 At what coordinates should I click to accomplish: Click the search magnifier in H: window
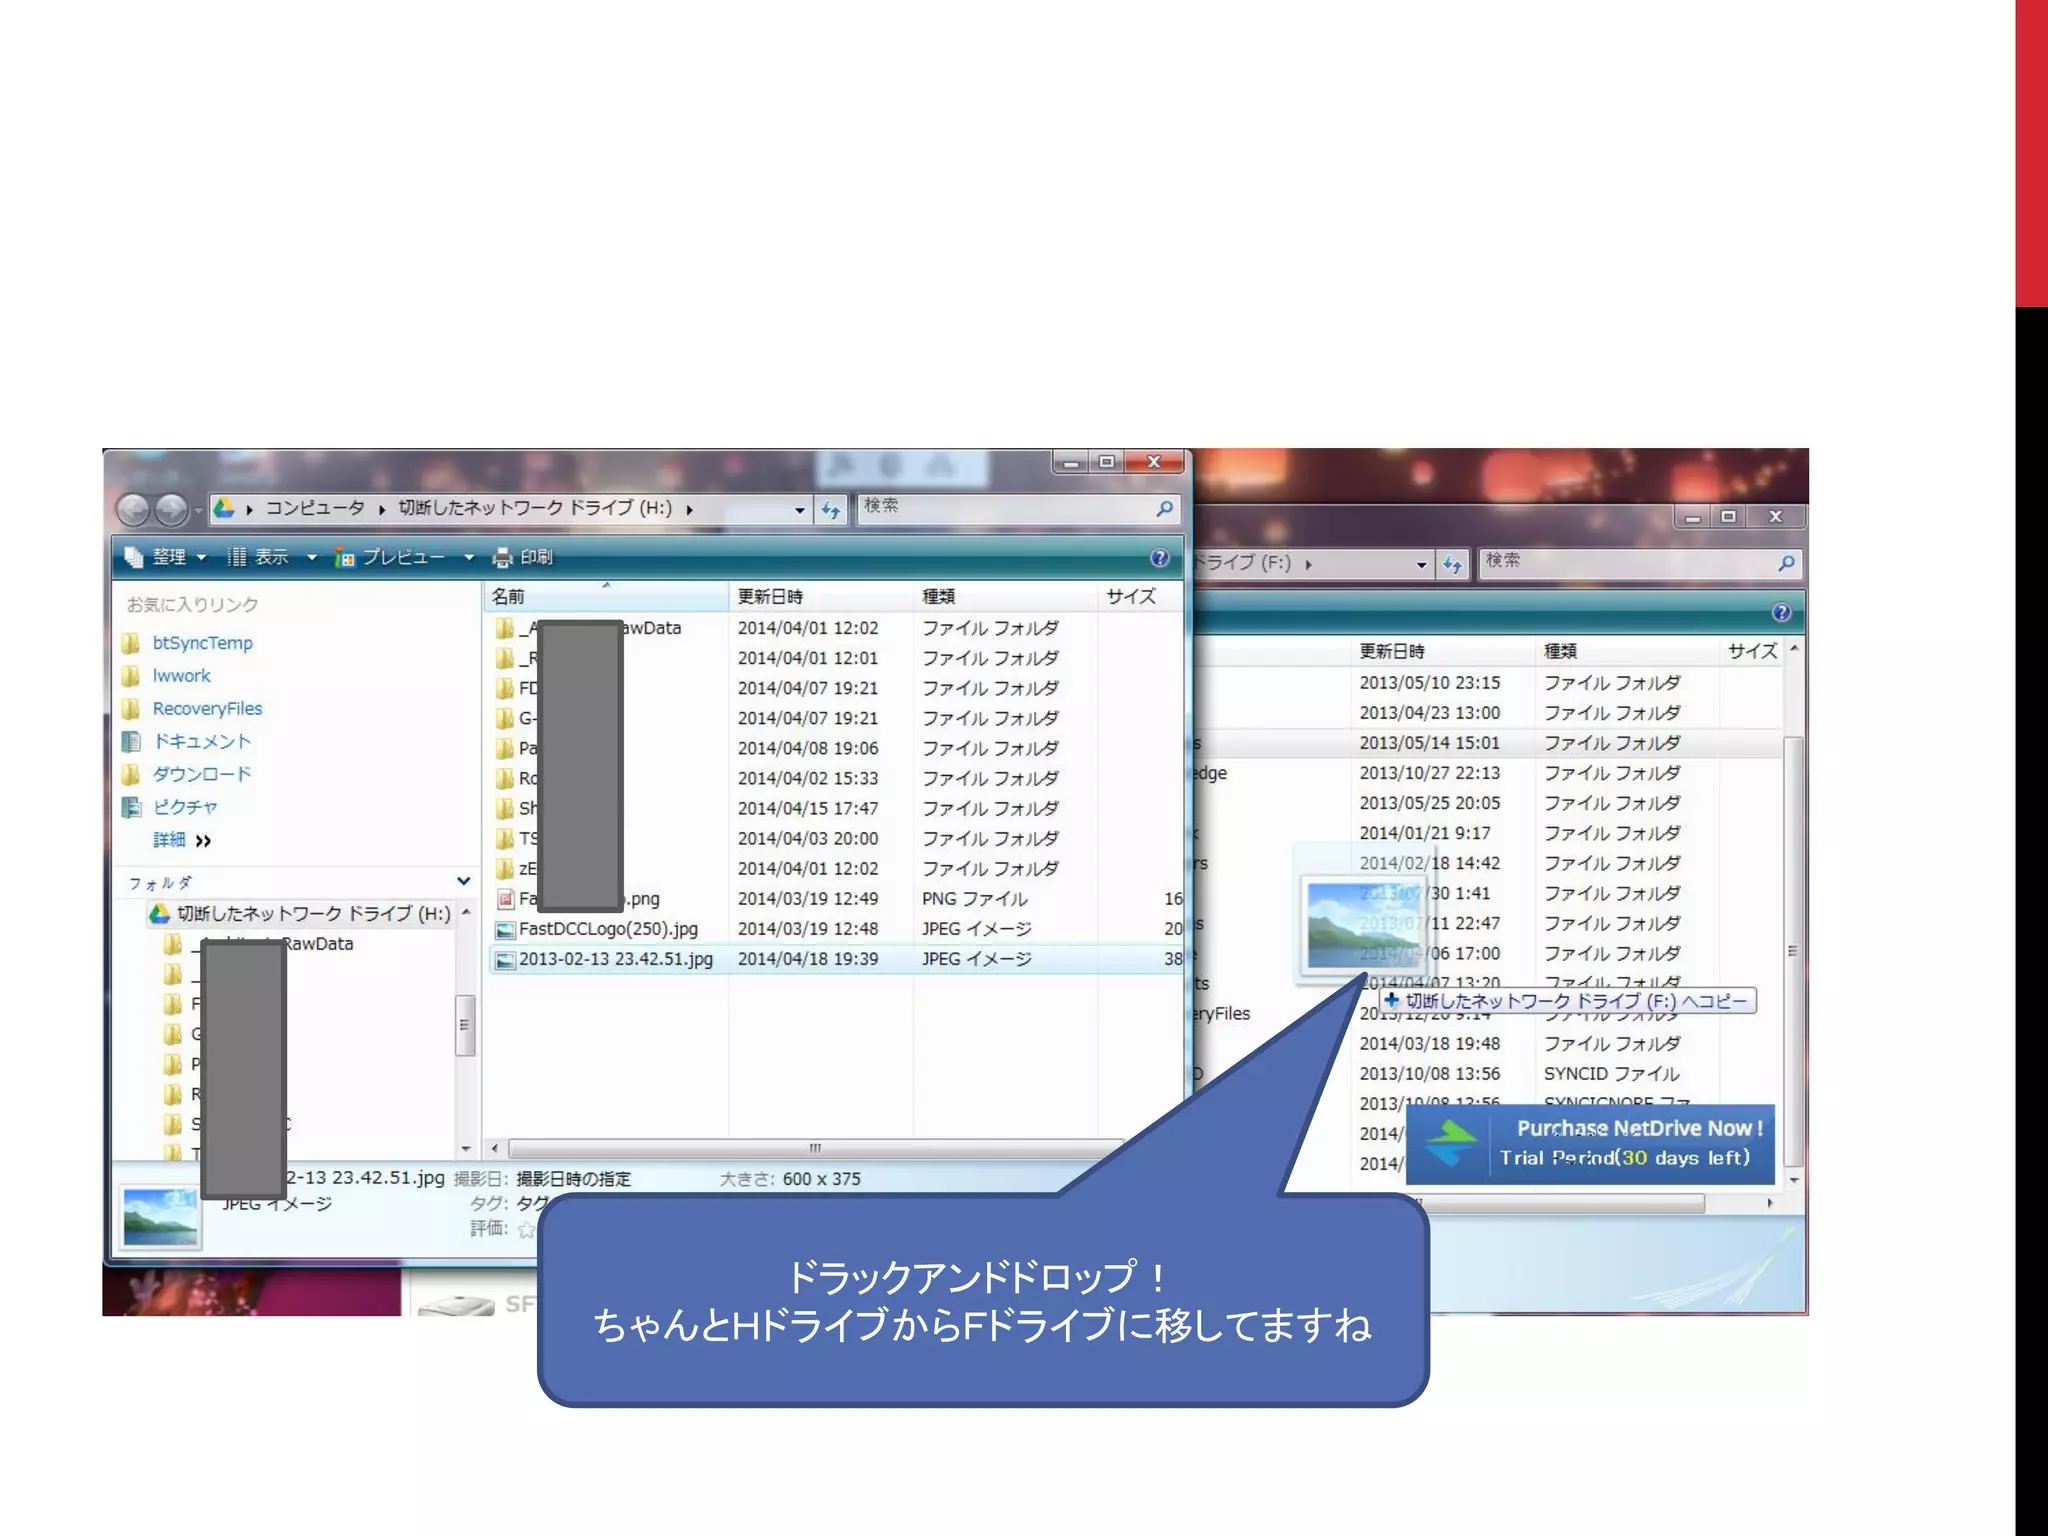pos(1164,509)
